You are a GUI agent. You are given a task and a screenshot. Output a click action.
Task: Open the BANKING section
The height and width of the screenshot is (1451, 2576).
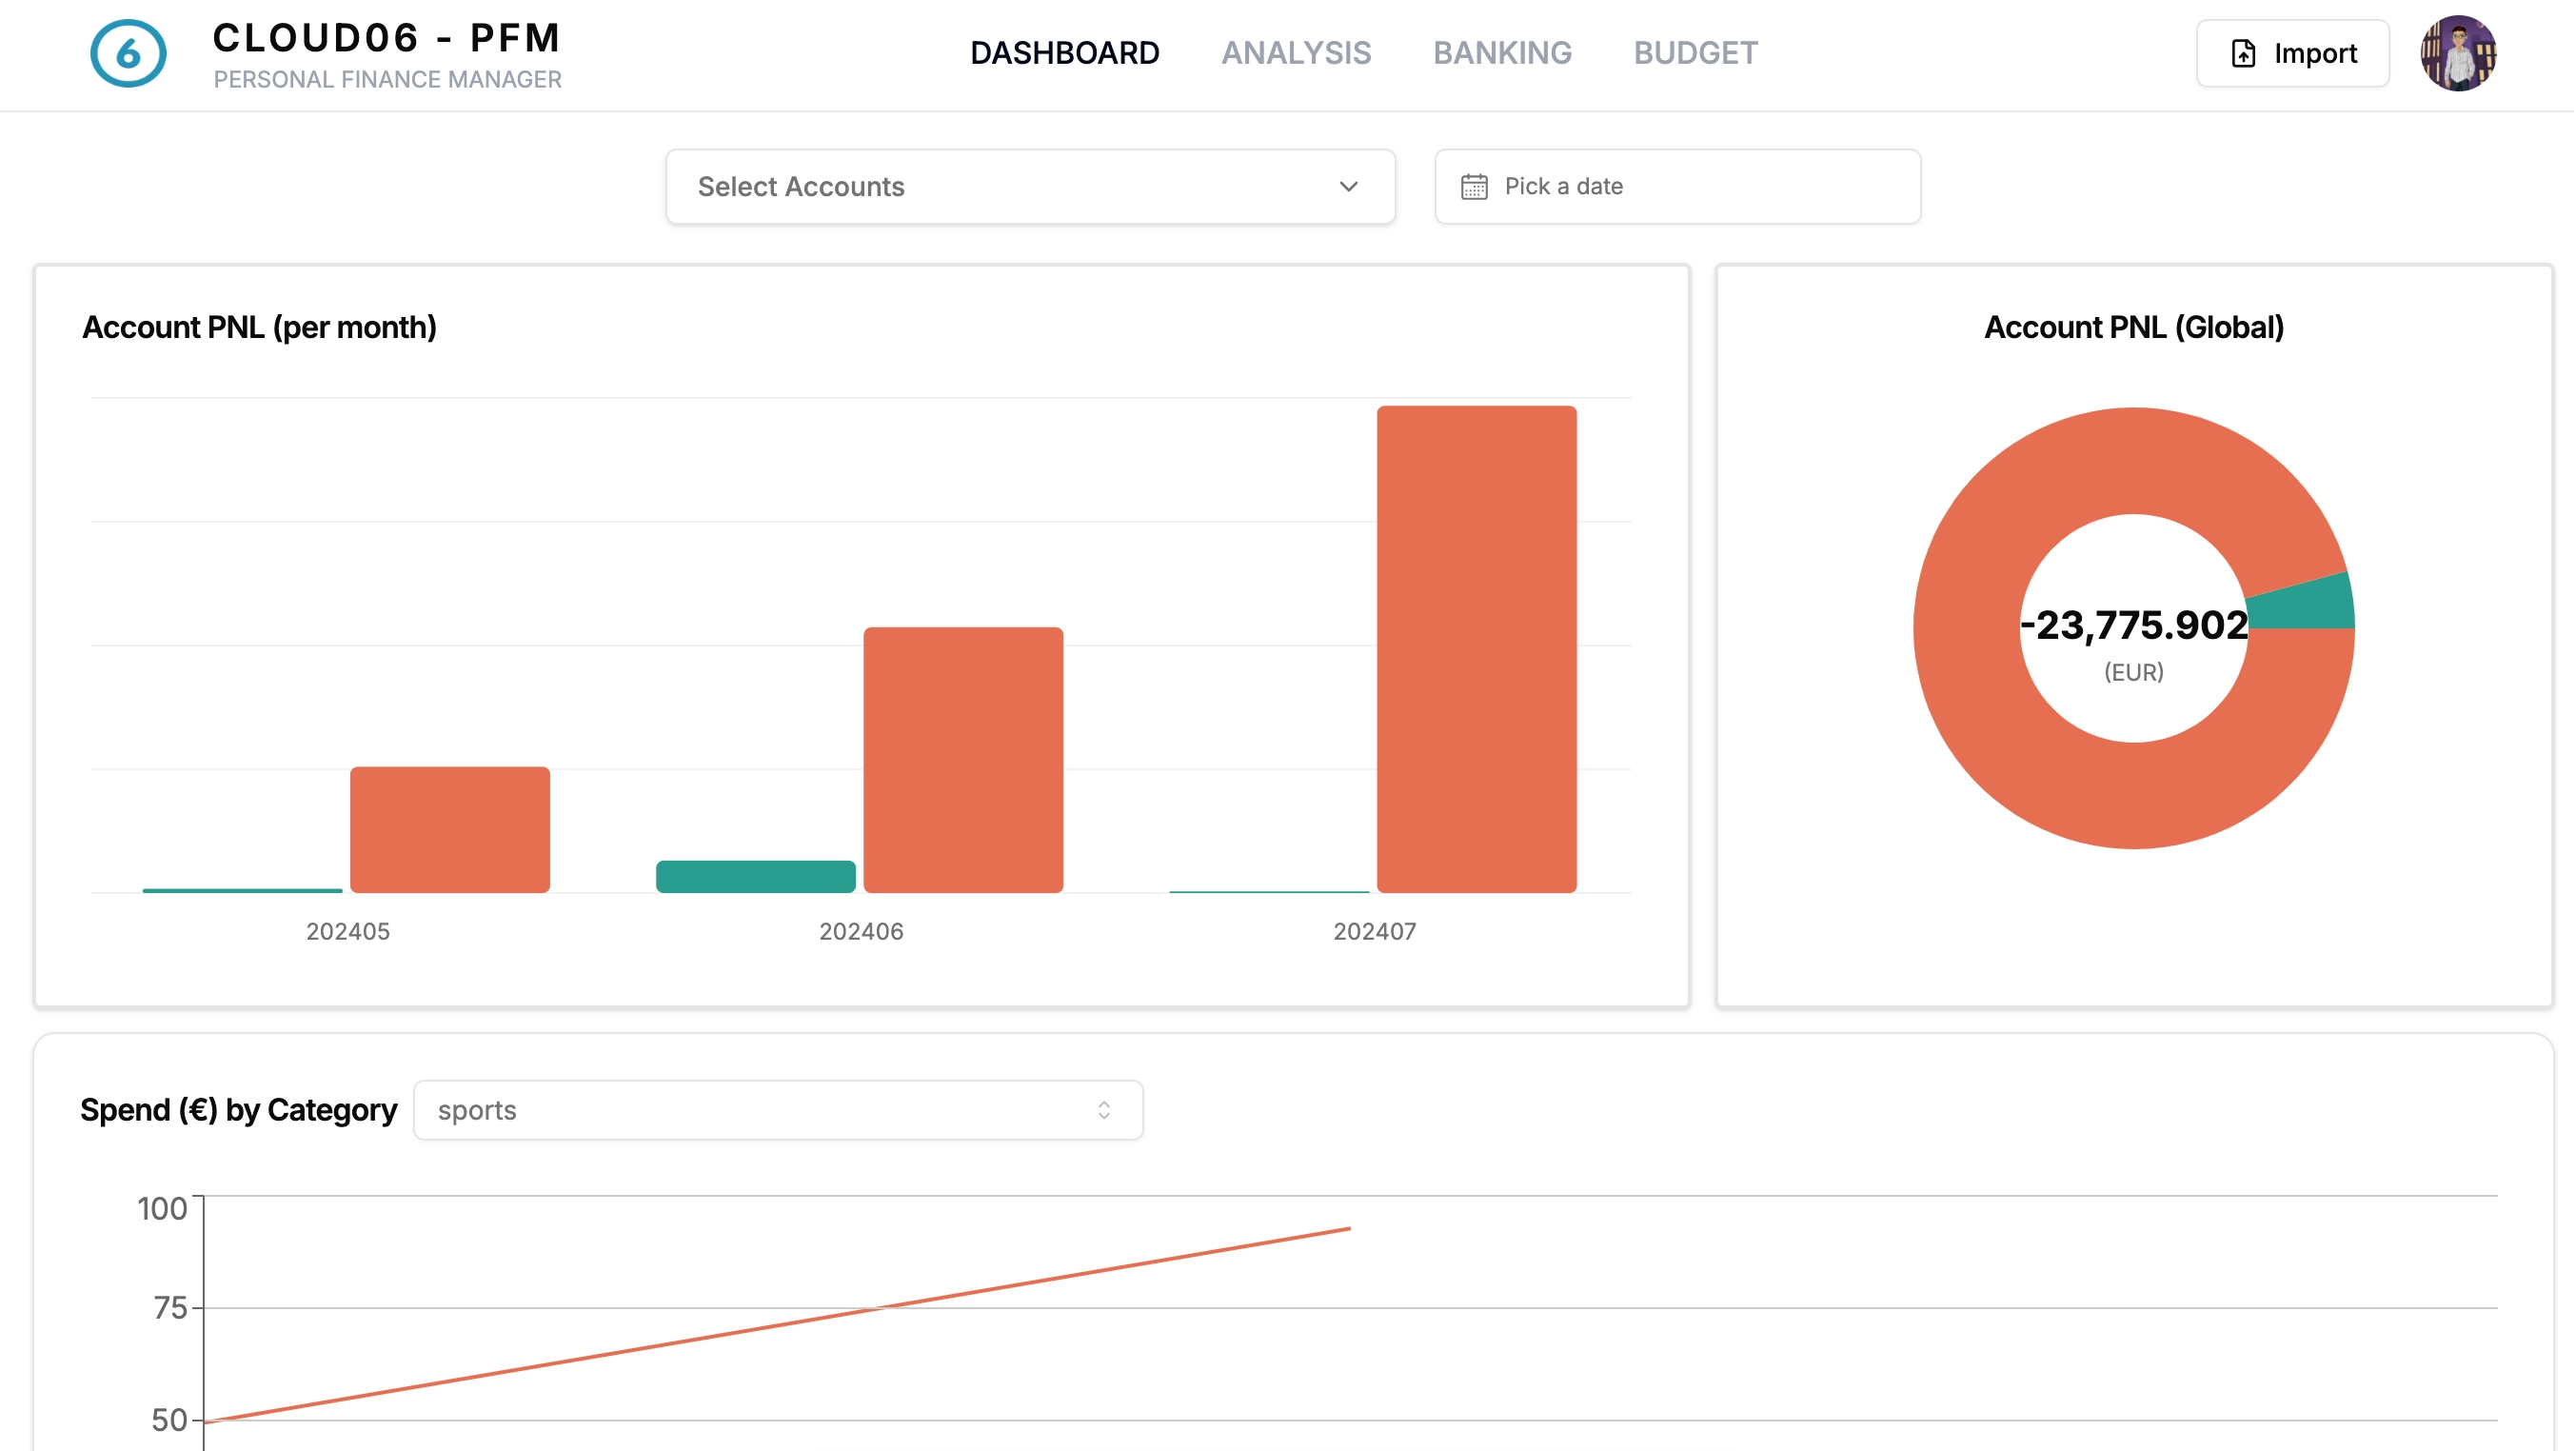pos(1502,53)
